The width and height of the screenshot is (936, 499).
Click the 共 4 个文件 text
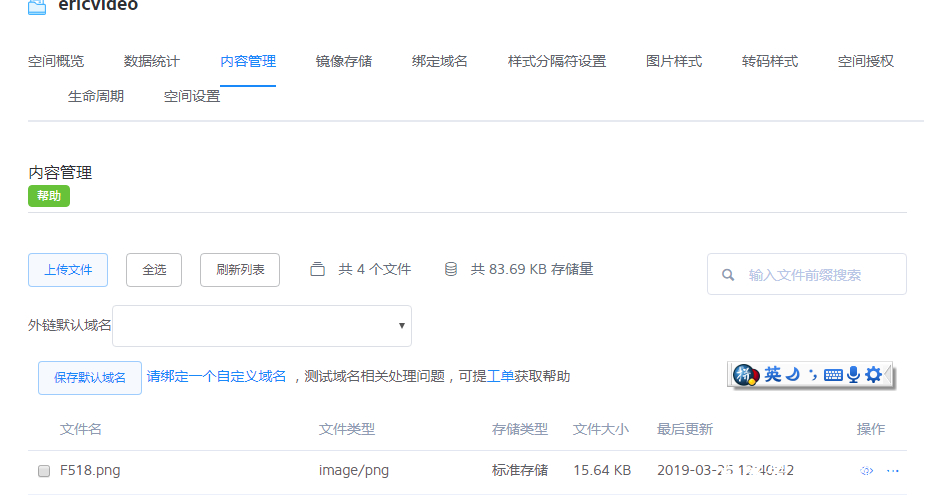(x=375, y=269)
